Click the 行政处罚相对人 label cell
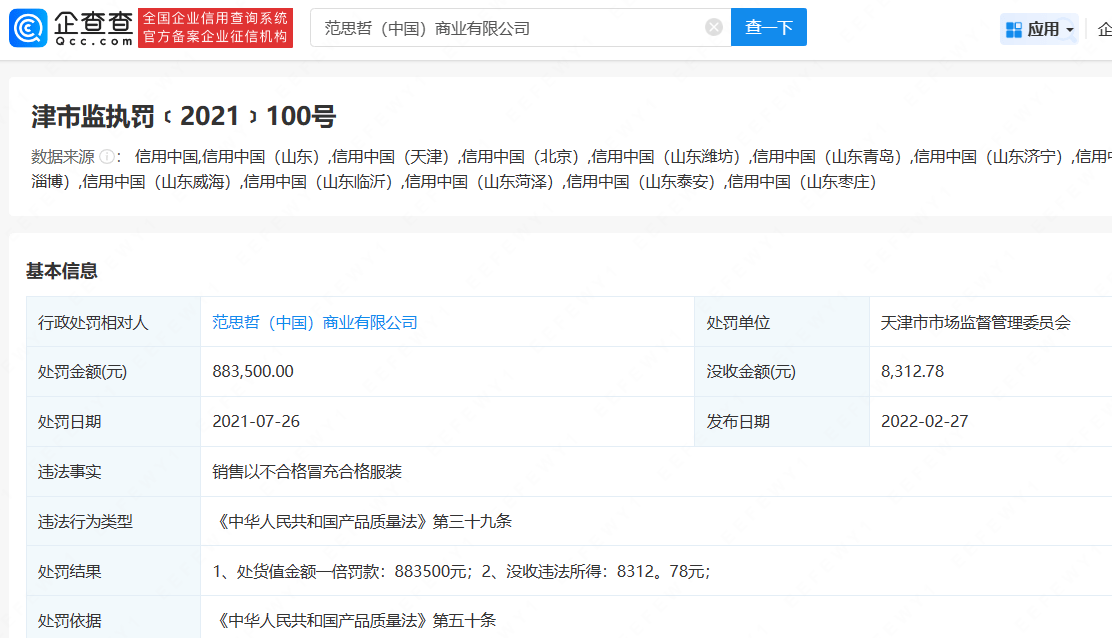 (113, 322)
